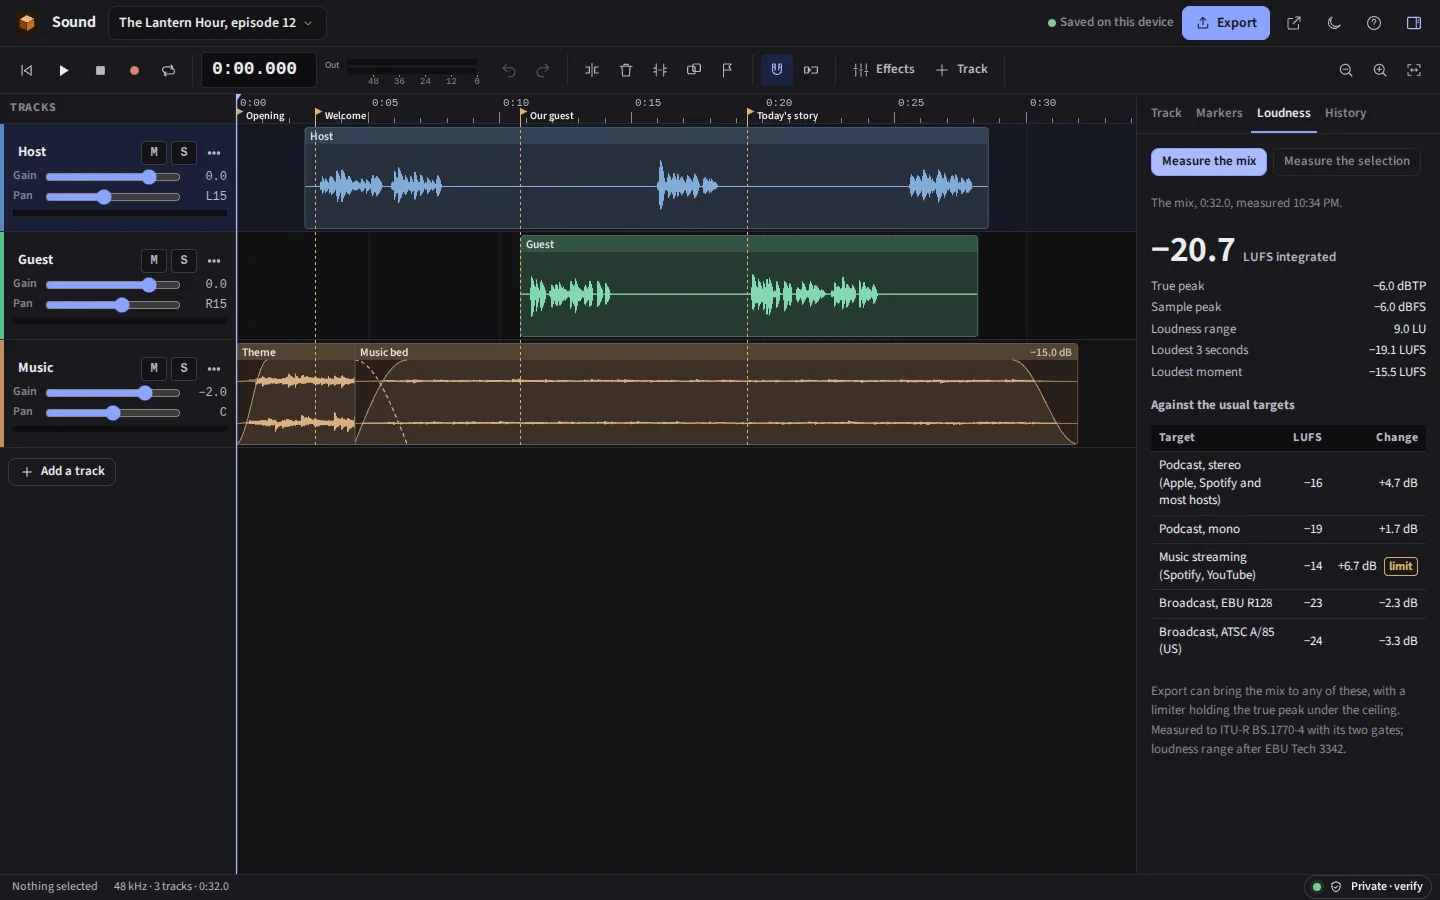Select the Loudness tab

[1284, 113]
